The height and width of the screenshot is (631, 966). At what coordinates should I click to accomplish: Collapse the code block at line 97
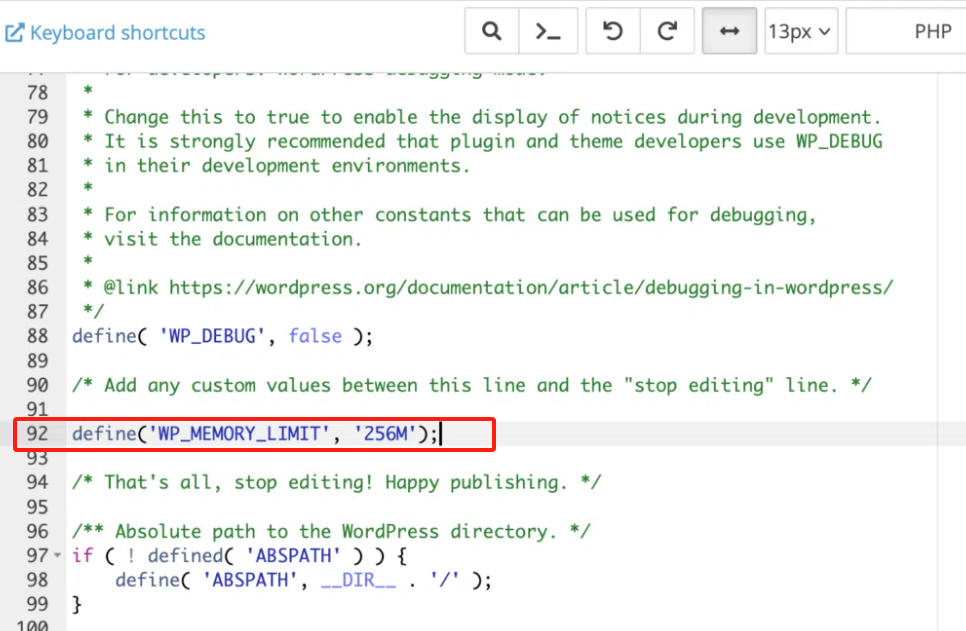56,554
